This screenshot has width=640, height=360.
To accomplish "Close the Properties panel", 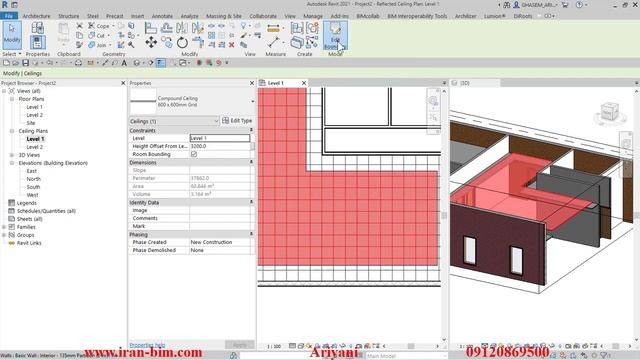I will pos(252,83).
